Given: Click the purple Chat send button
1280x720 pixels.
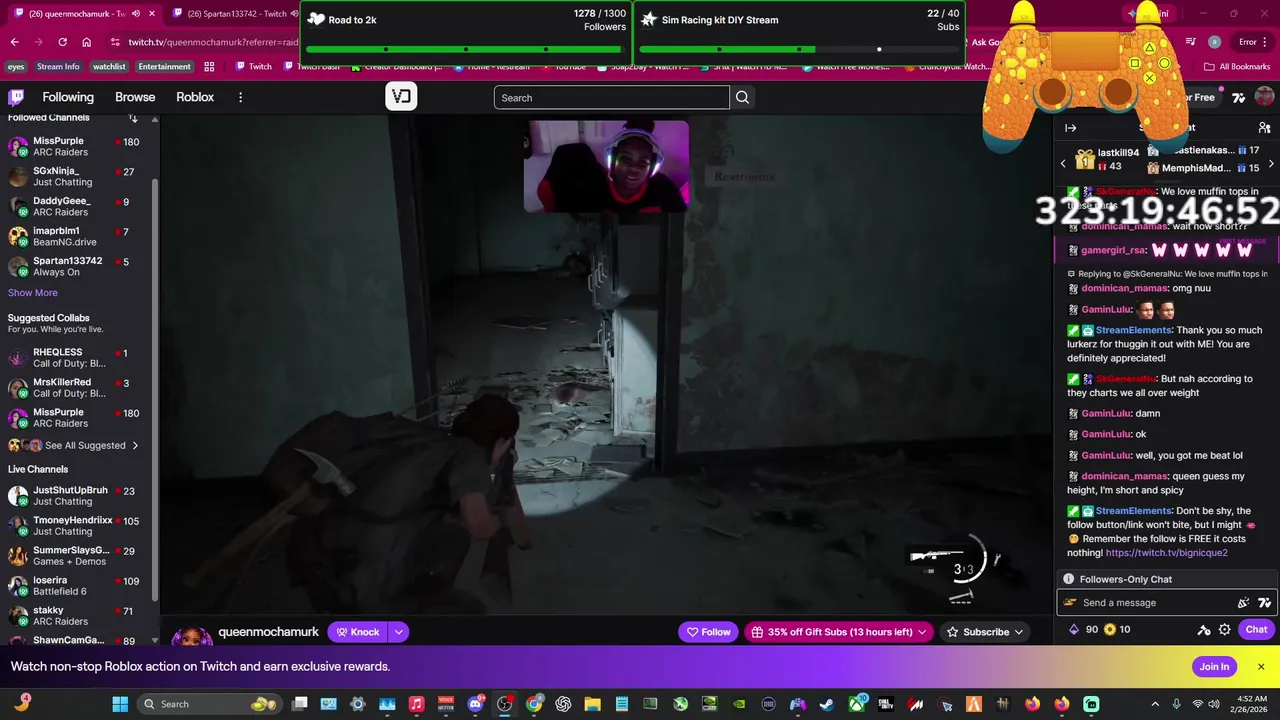Looking at the screenshot, I should click(1256, 630).
